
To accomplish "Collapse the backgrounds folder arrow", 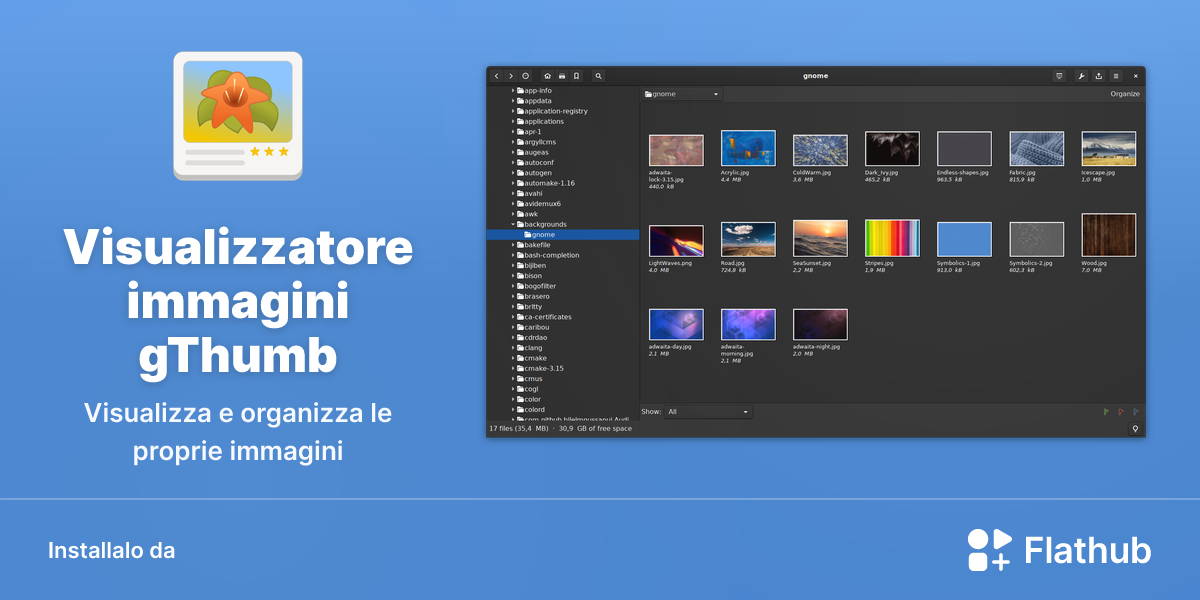I will pyautogui.click(x=513, y=225).
